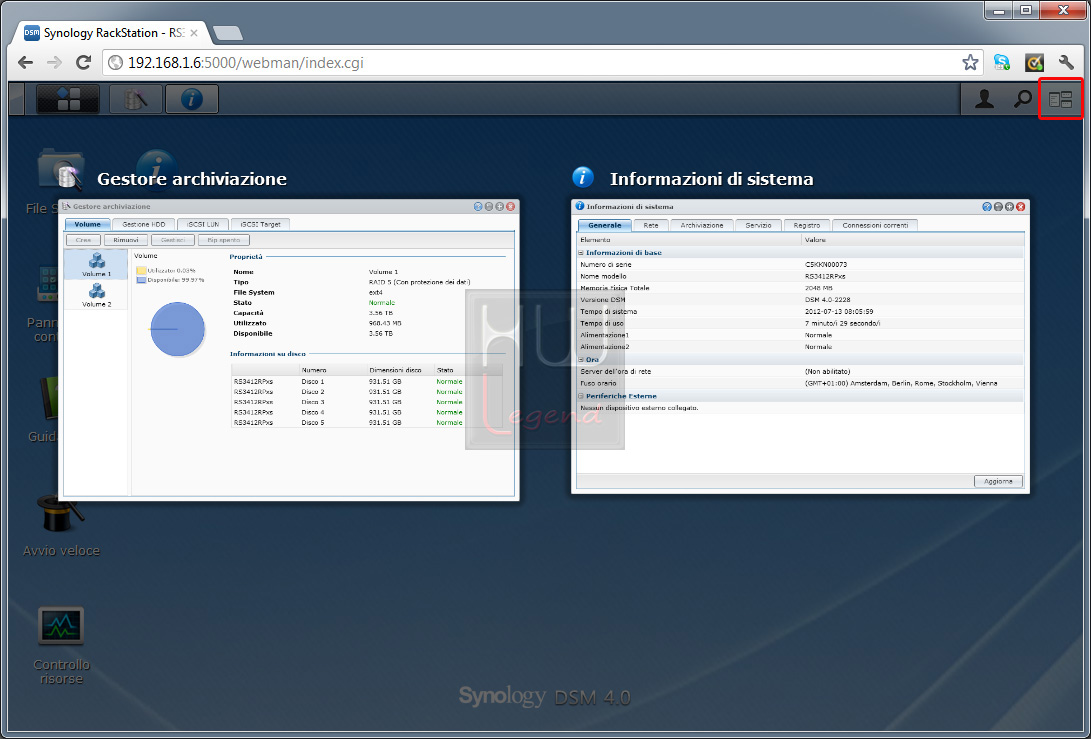Switch to the Generale tab

(605, 225)
